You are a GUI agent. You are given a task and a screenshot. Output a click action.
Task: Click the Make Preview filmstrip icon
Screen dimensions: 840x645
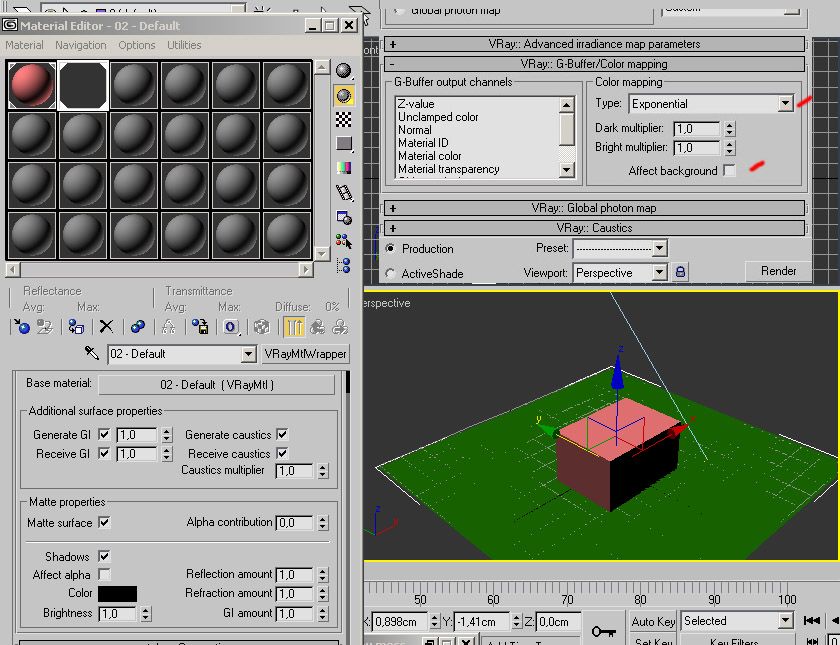[x=343, y=192]
